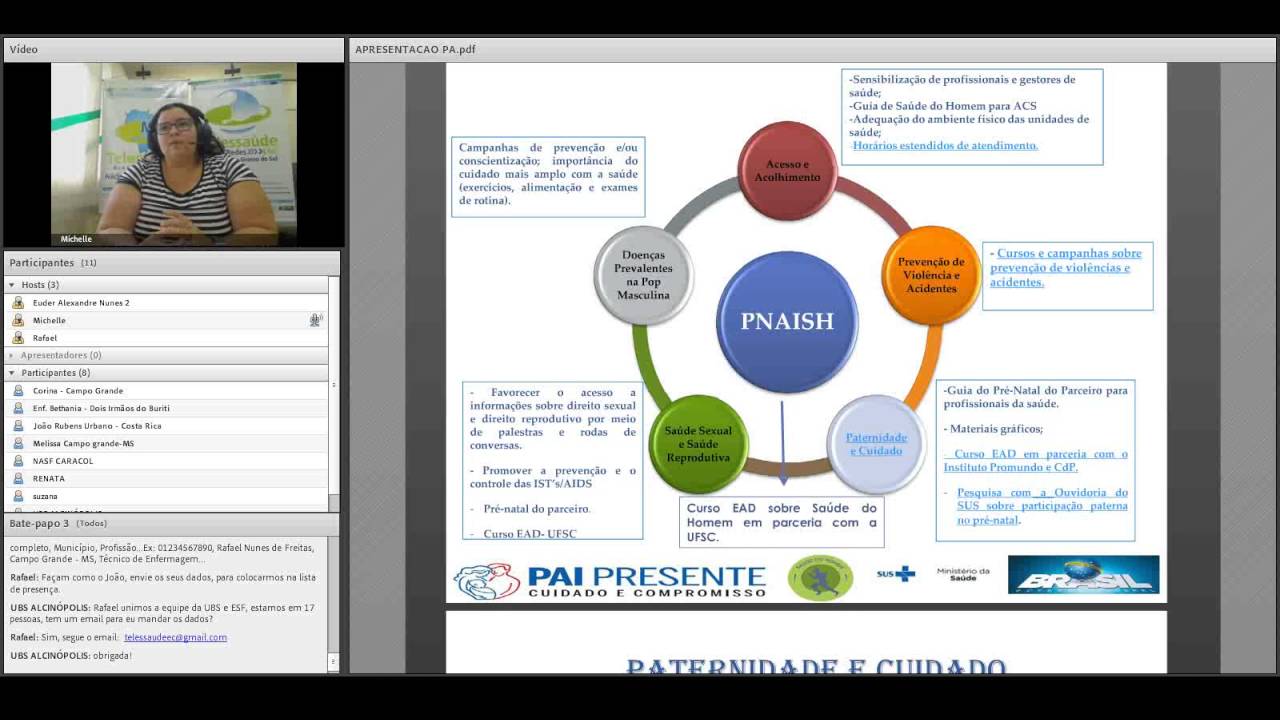
Task: Click participant icon beside RENATA
Action: [x=18, y=478]
